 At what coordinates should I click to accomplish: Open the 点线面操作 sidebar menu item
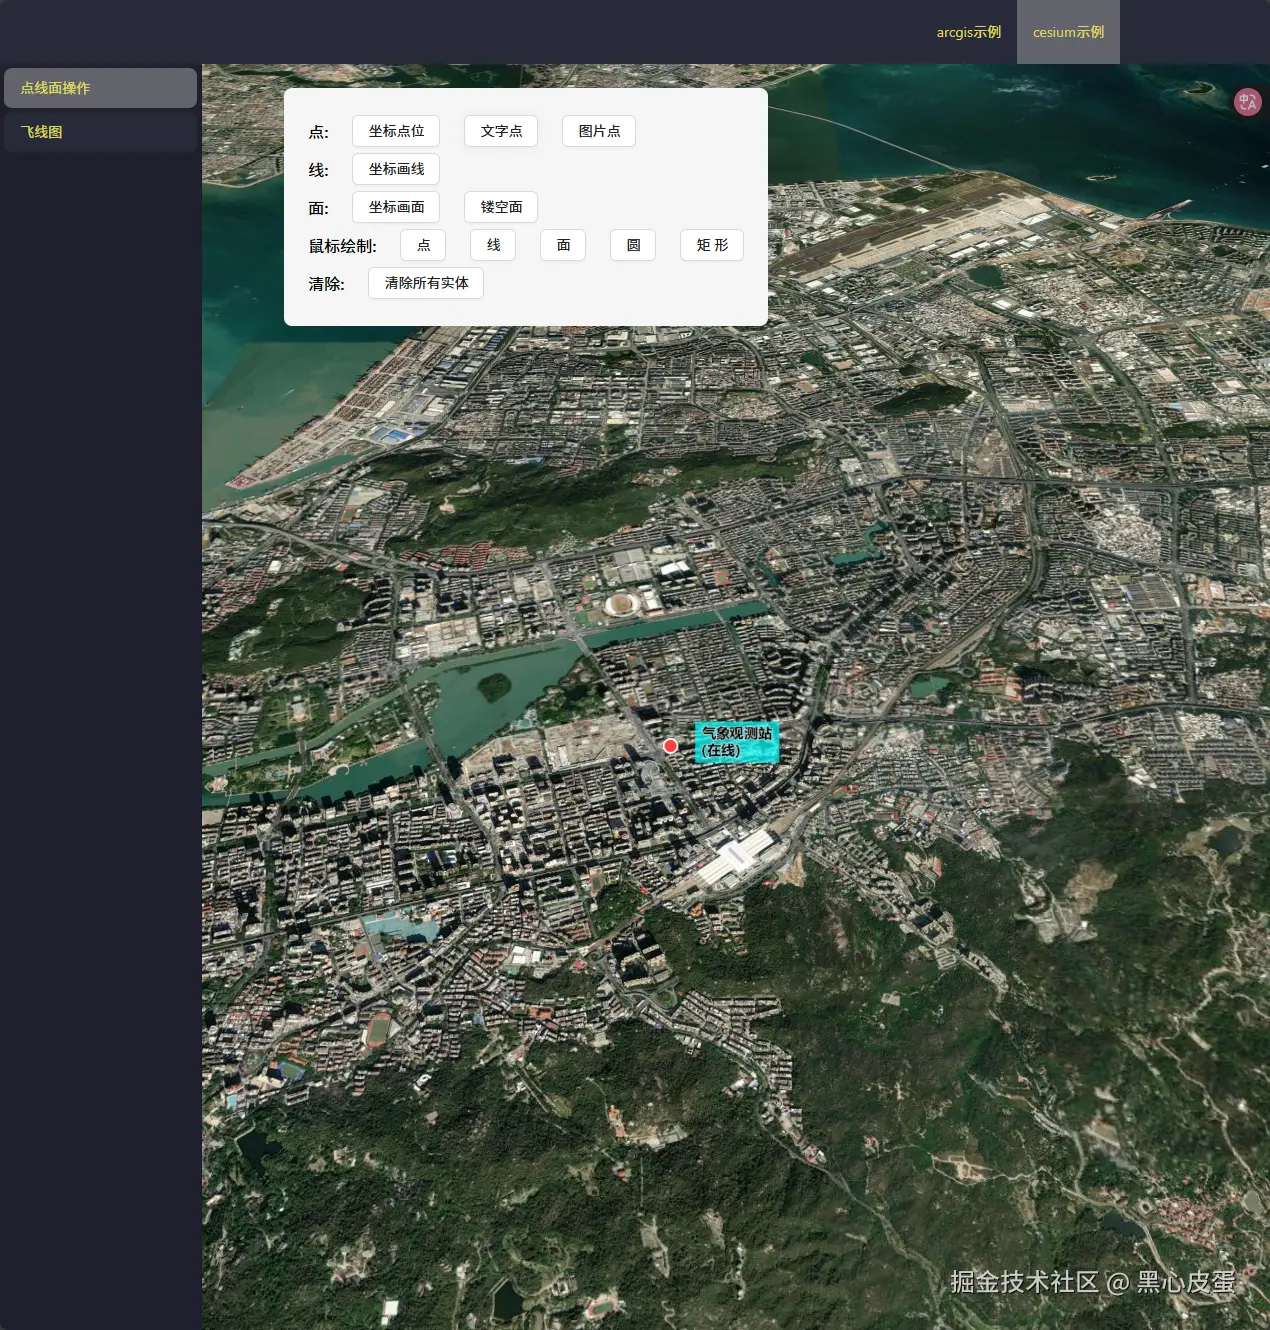(100, 88)
